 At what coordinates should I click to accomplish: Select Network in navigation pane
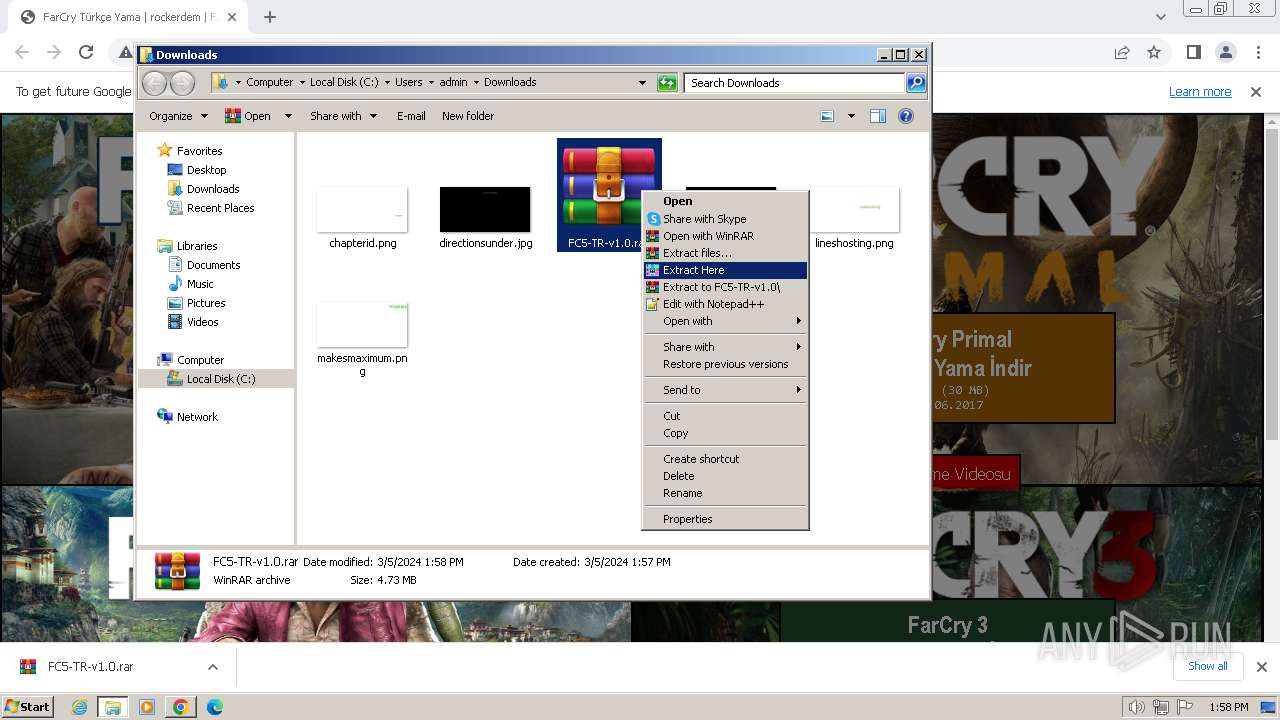pyautogui.click(x=197, y=417)
